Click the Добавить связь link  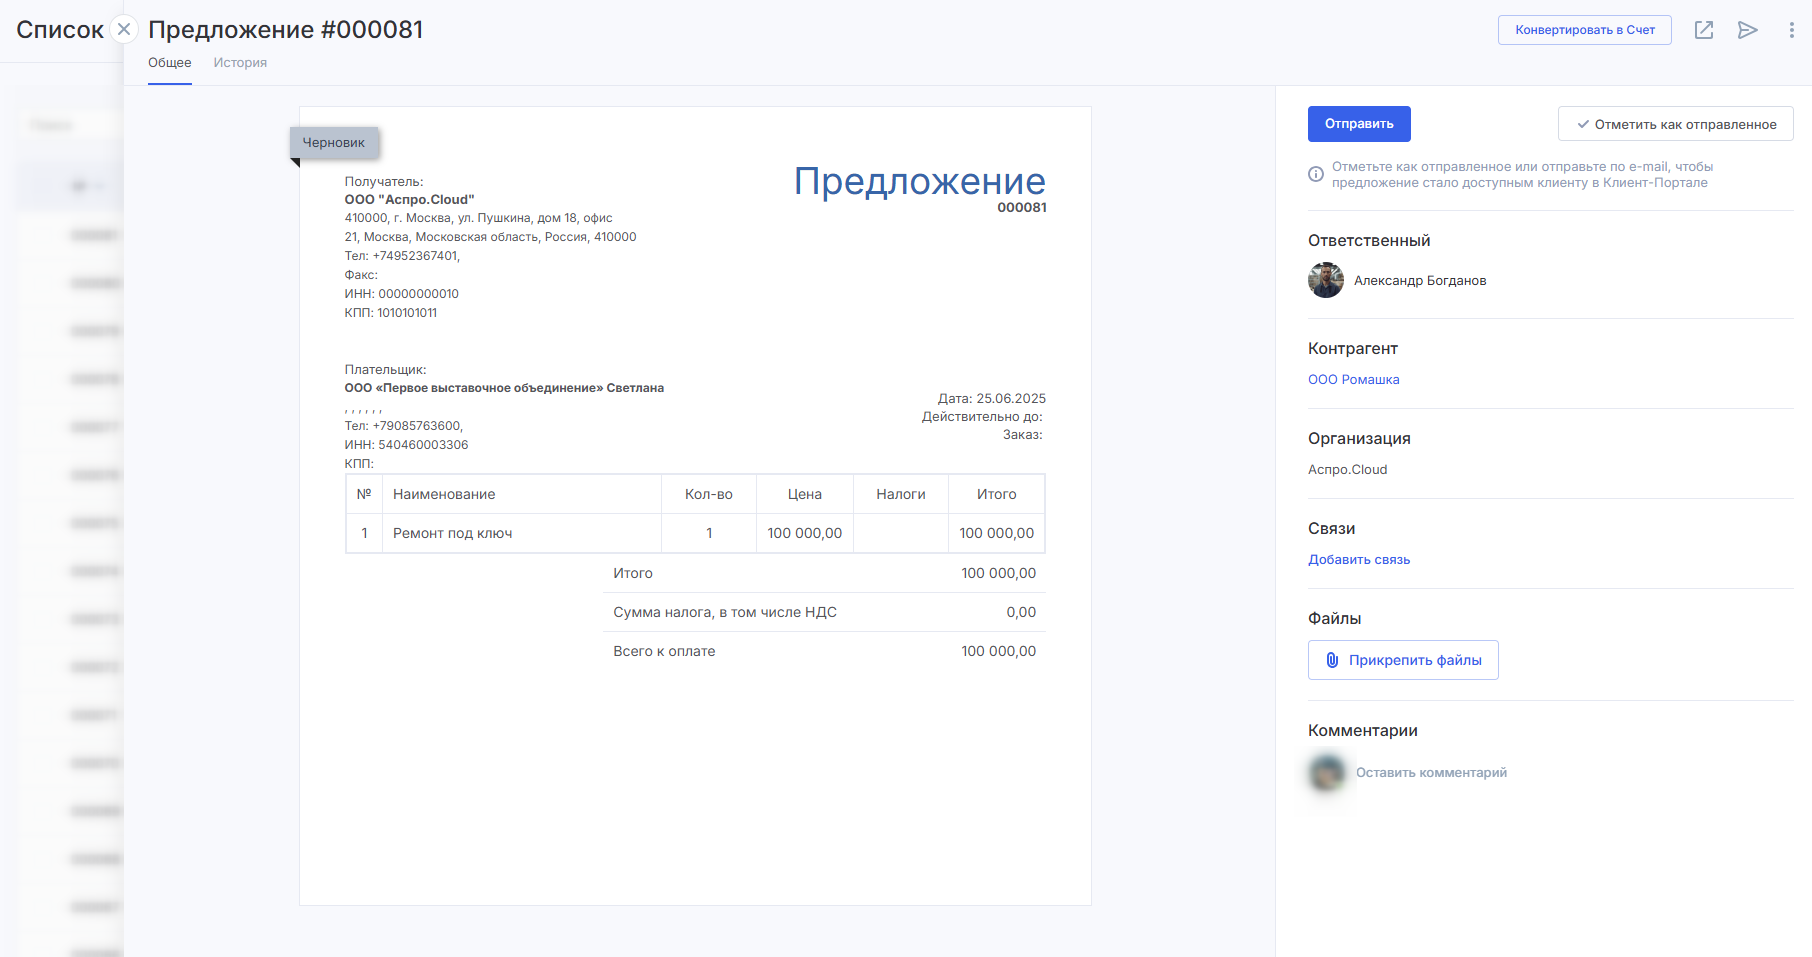(x=1359, y=560)
